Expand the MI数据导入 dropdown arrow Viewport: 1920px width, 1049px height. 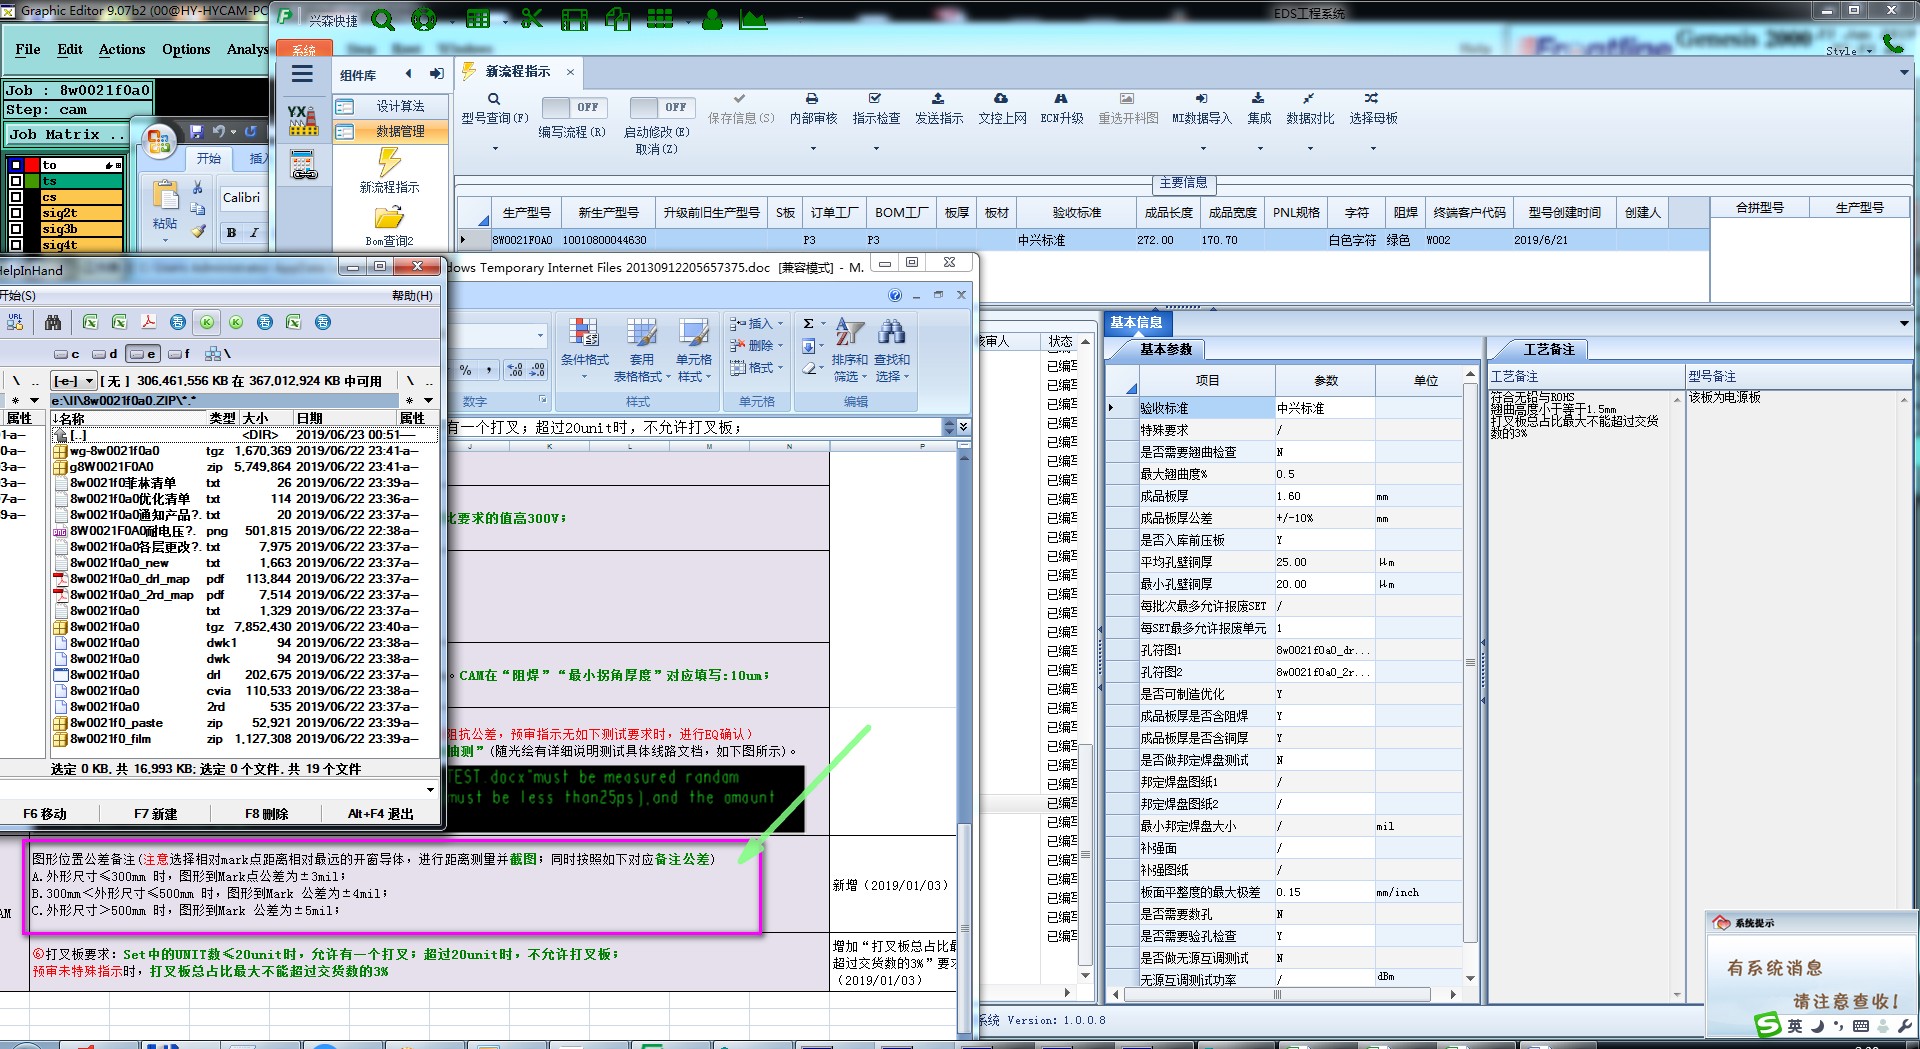click(1202, 149)
